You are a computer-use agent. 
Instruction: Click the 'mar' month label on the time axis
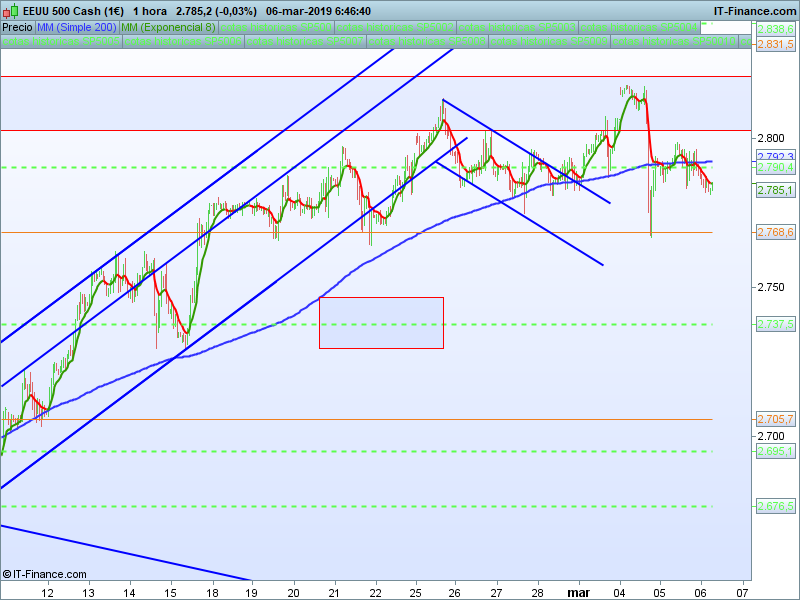tap(579, 593)
